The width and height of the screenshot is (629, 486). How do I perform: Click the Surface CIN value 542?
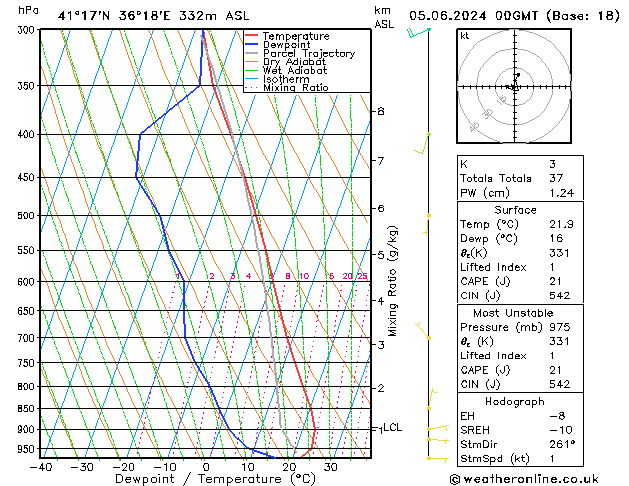[x=560, y=296]
